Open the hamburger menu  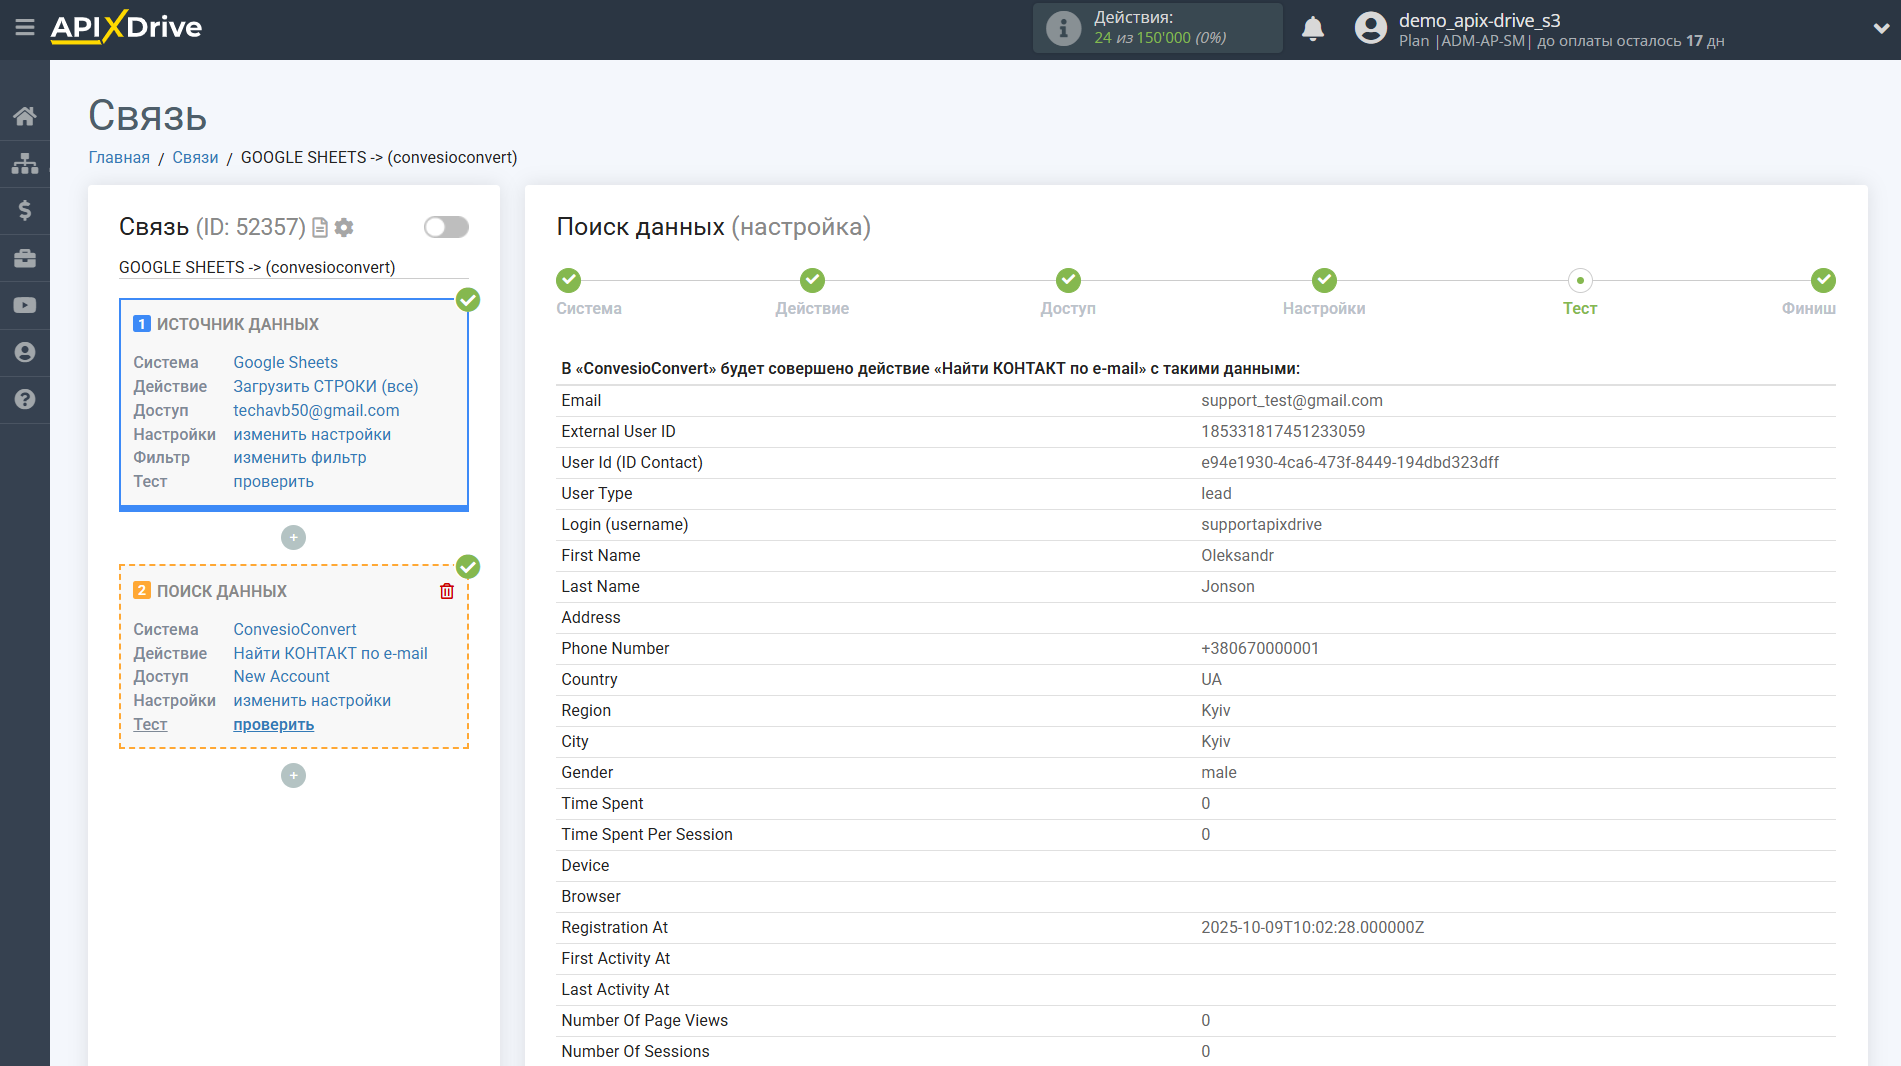pyautogui.click(x=25, y=27)
